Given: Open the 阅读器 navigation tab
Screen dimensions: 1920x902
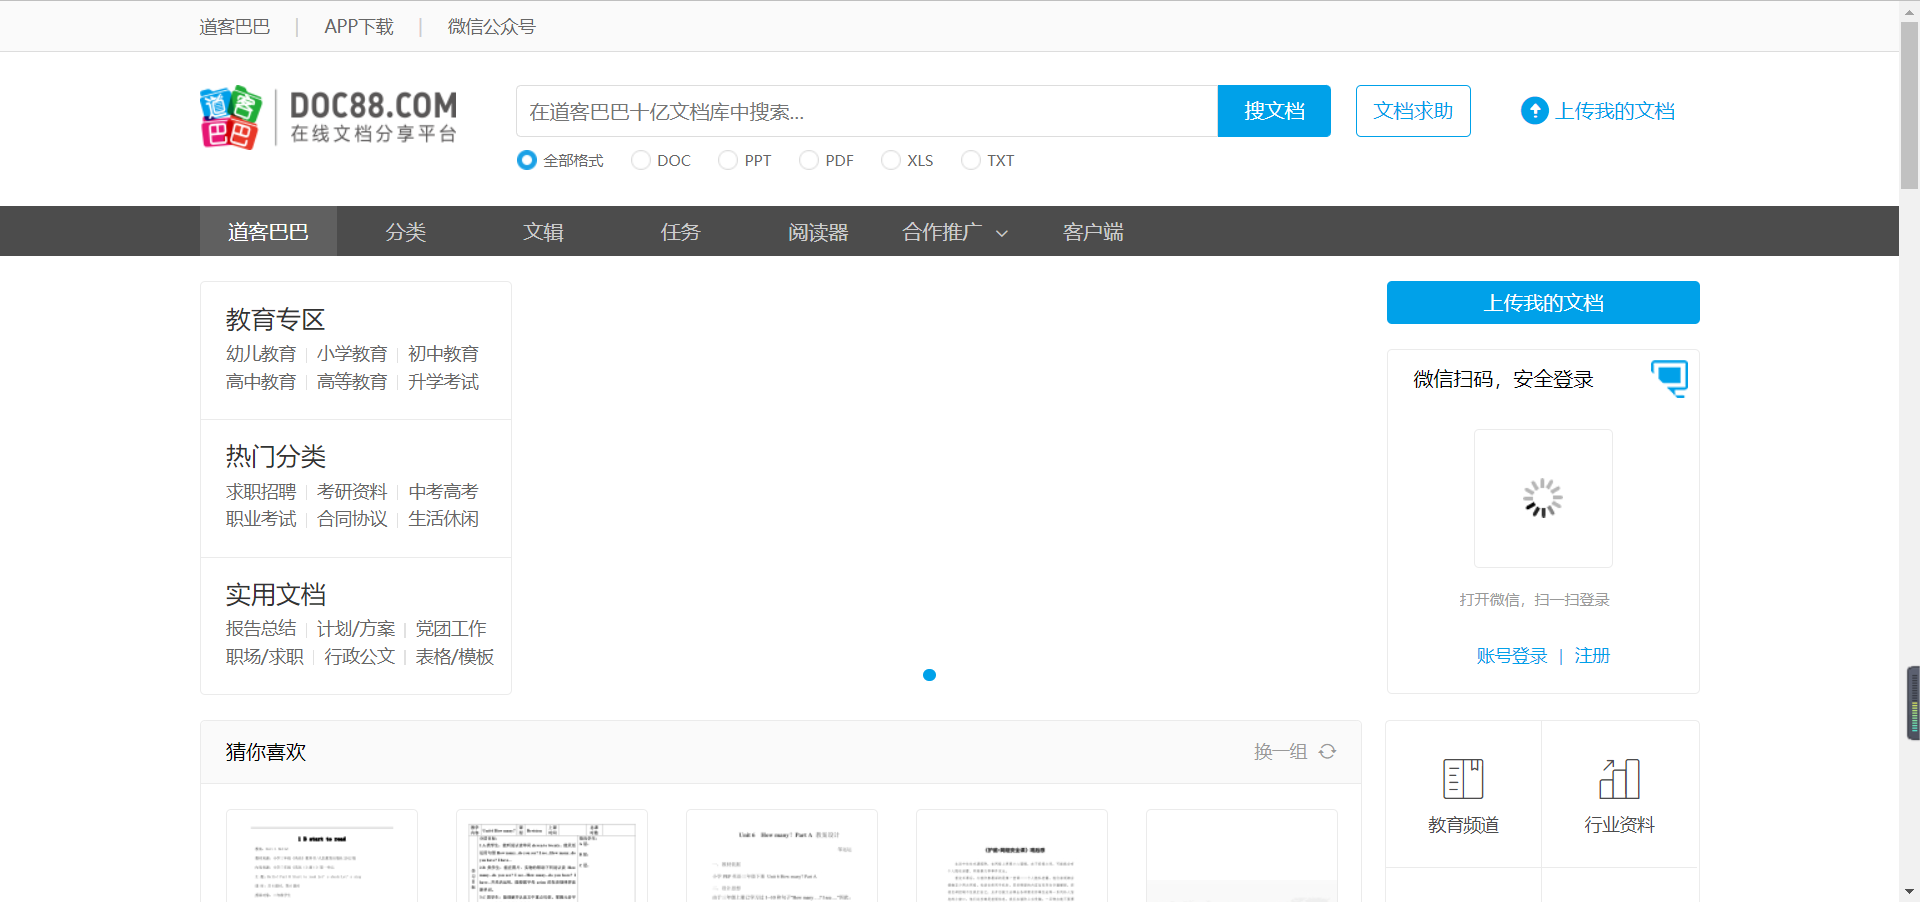Looking at the screenshot, I should 818,232.
